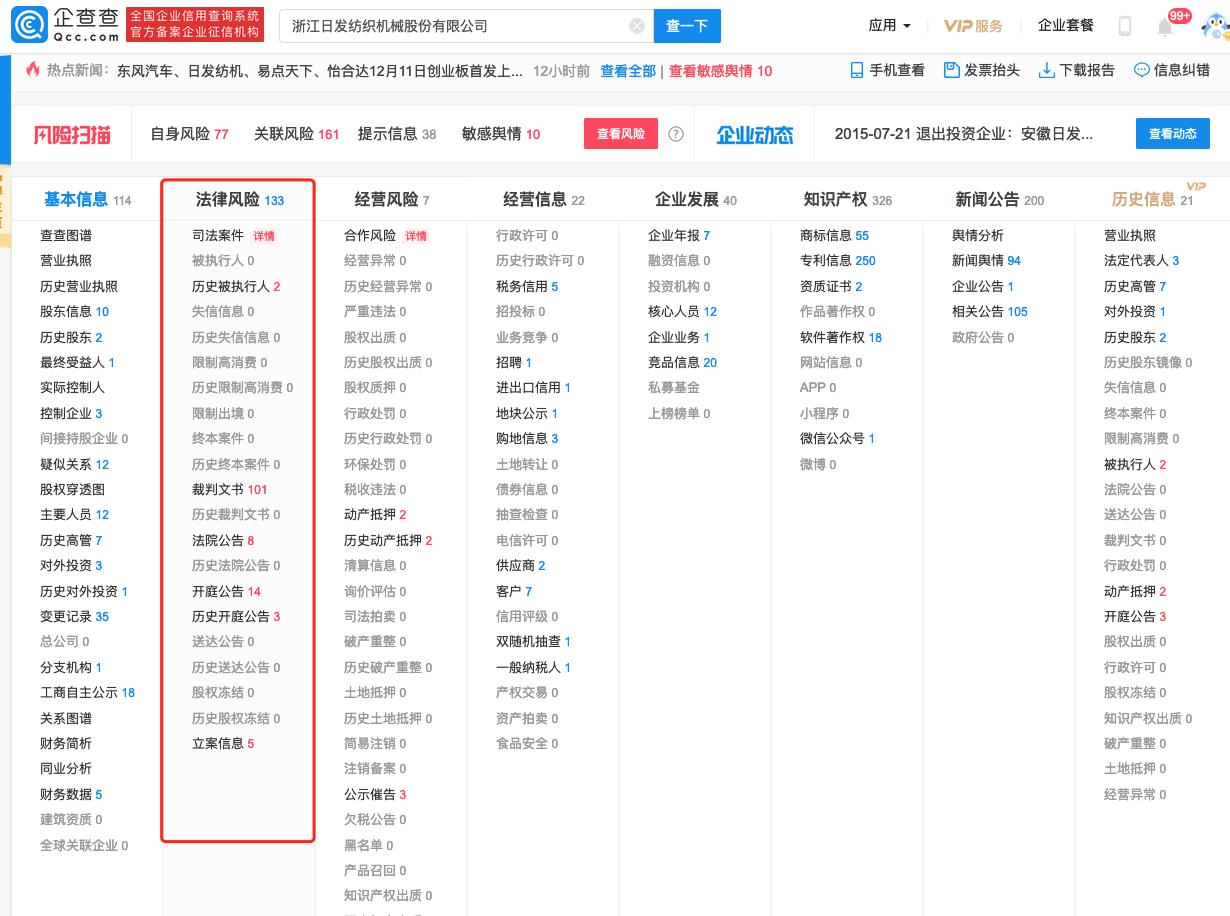Click the company name search input field
This screenshot has height=916, width=1230.
[450, 25]
